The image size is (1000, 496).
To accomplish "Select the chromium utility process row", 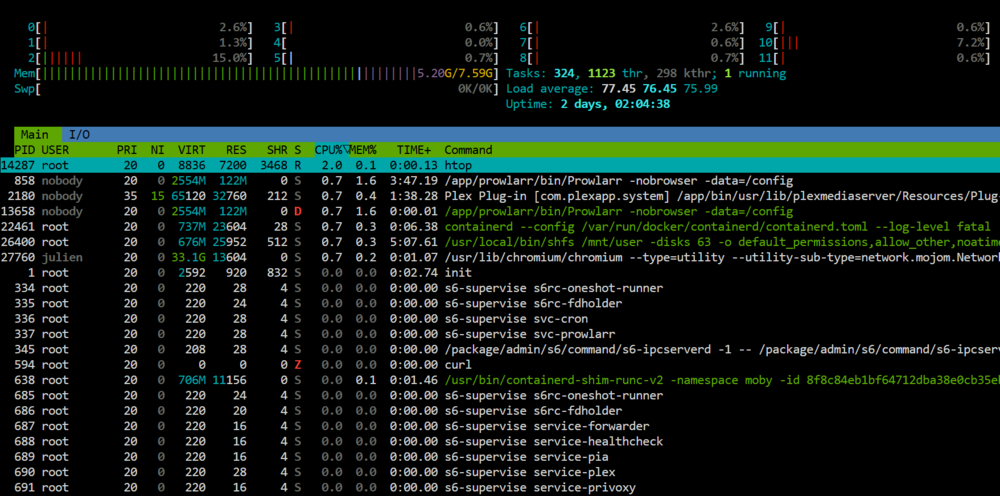I will click(x=500, y=257).
